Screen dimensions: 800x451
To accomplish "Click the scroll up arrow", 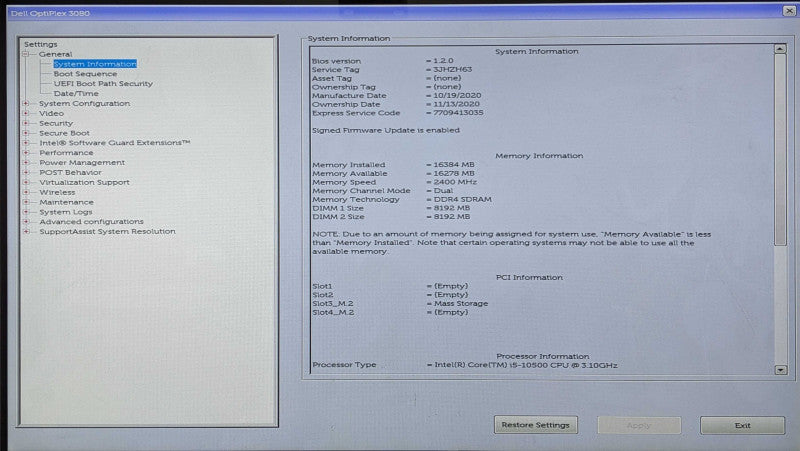I will [780, 49].
